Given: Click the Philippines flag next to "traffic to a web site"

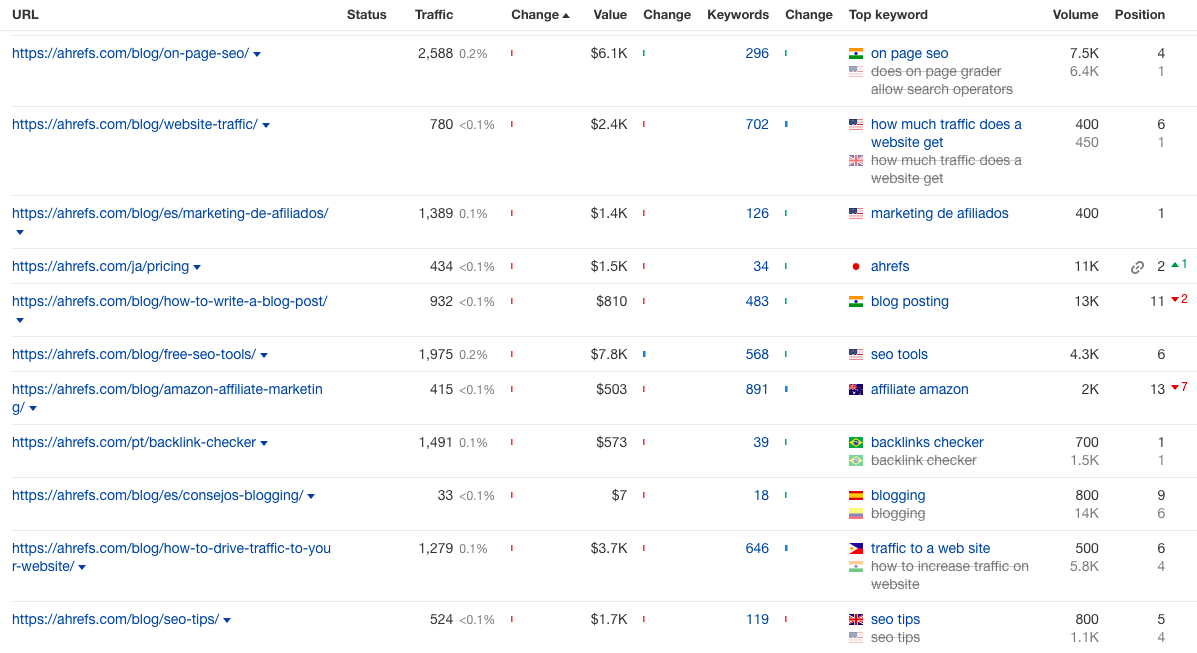Looking at the screenshot, I should click(x=855, y=548).
